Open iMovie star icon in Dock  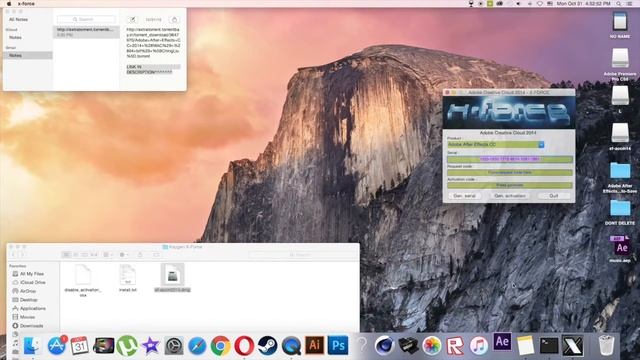coord(151,346)
